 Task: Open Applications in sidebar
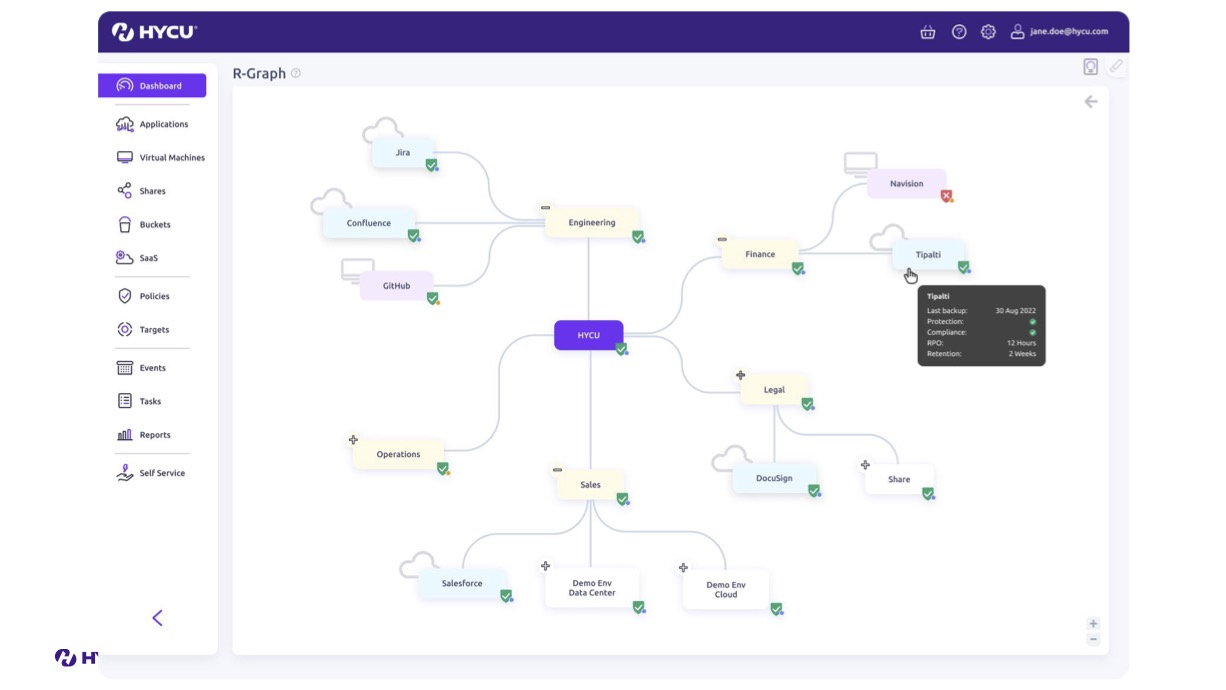point(152,124)
